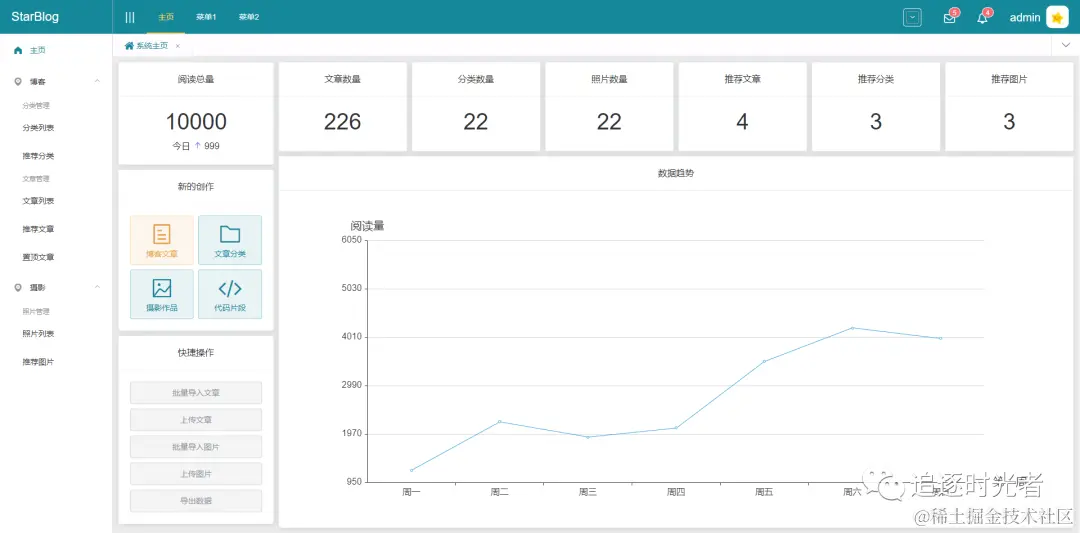Open the notification bell with badge 4
The image size is (1080, 533).
pyautogui.click(x=982, y=18)
